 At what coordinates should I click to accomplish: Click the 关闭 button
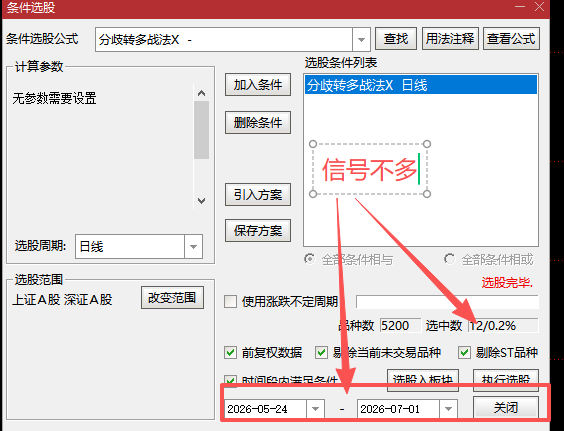pyautogui.click(x=506, y=408)
